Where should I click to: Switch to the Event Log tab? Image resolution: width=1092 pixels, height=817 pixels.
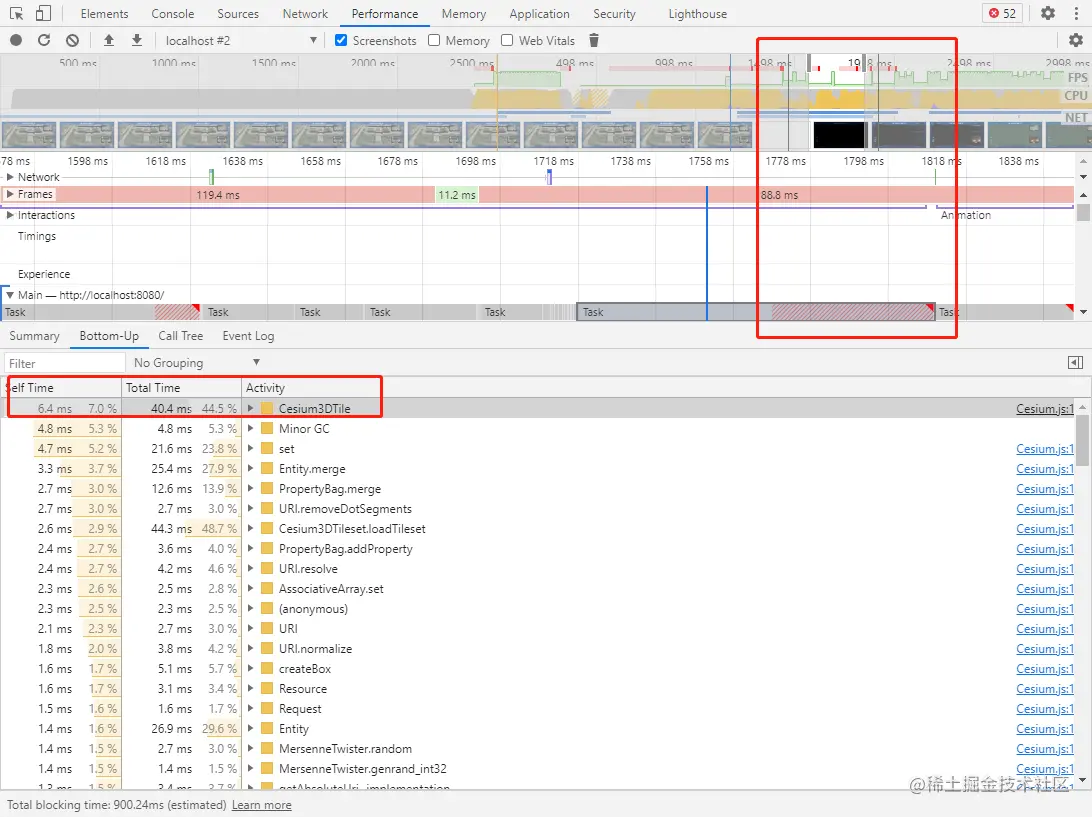[x=248, y=336]
